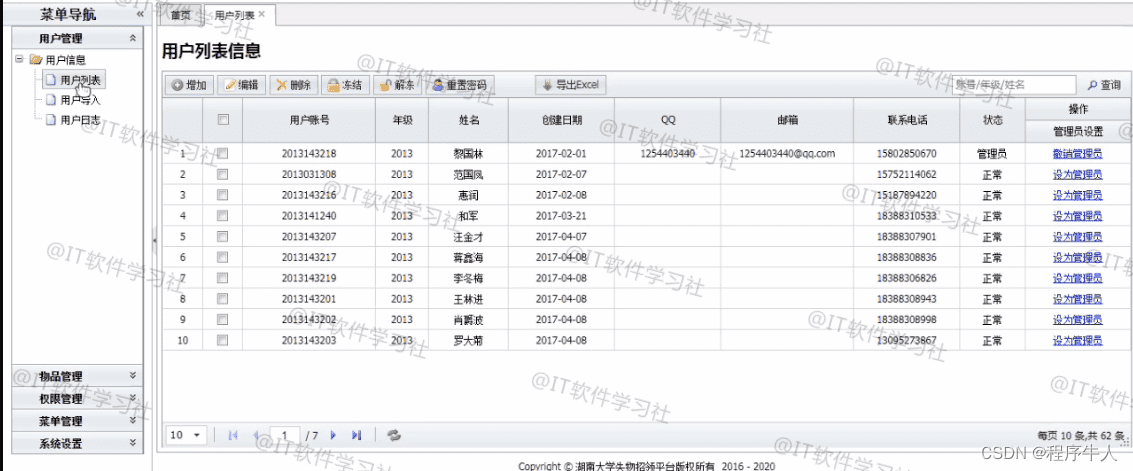Click the 重置密码 reset password button
This screenshot has height=471, width=1133.
[460, 85]
